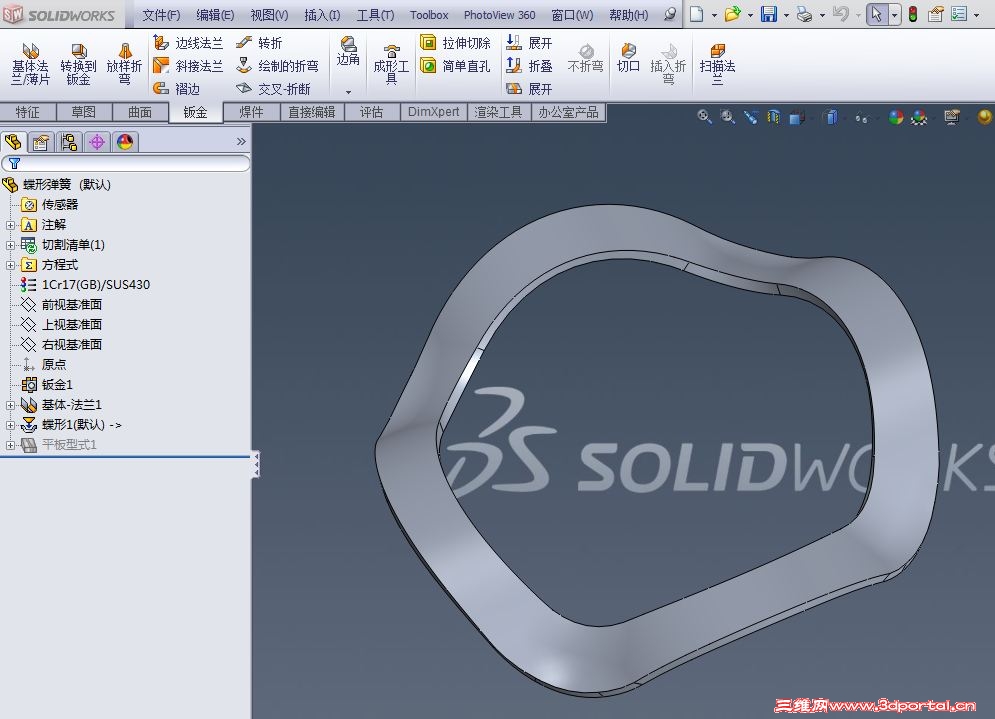Screen dimensions: 995x719
Task: Click the Save floppy disk icon
Action: point(768,14)
